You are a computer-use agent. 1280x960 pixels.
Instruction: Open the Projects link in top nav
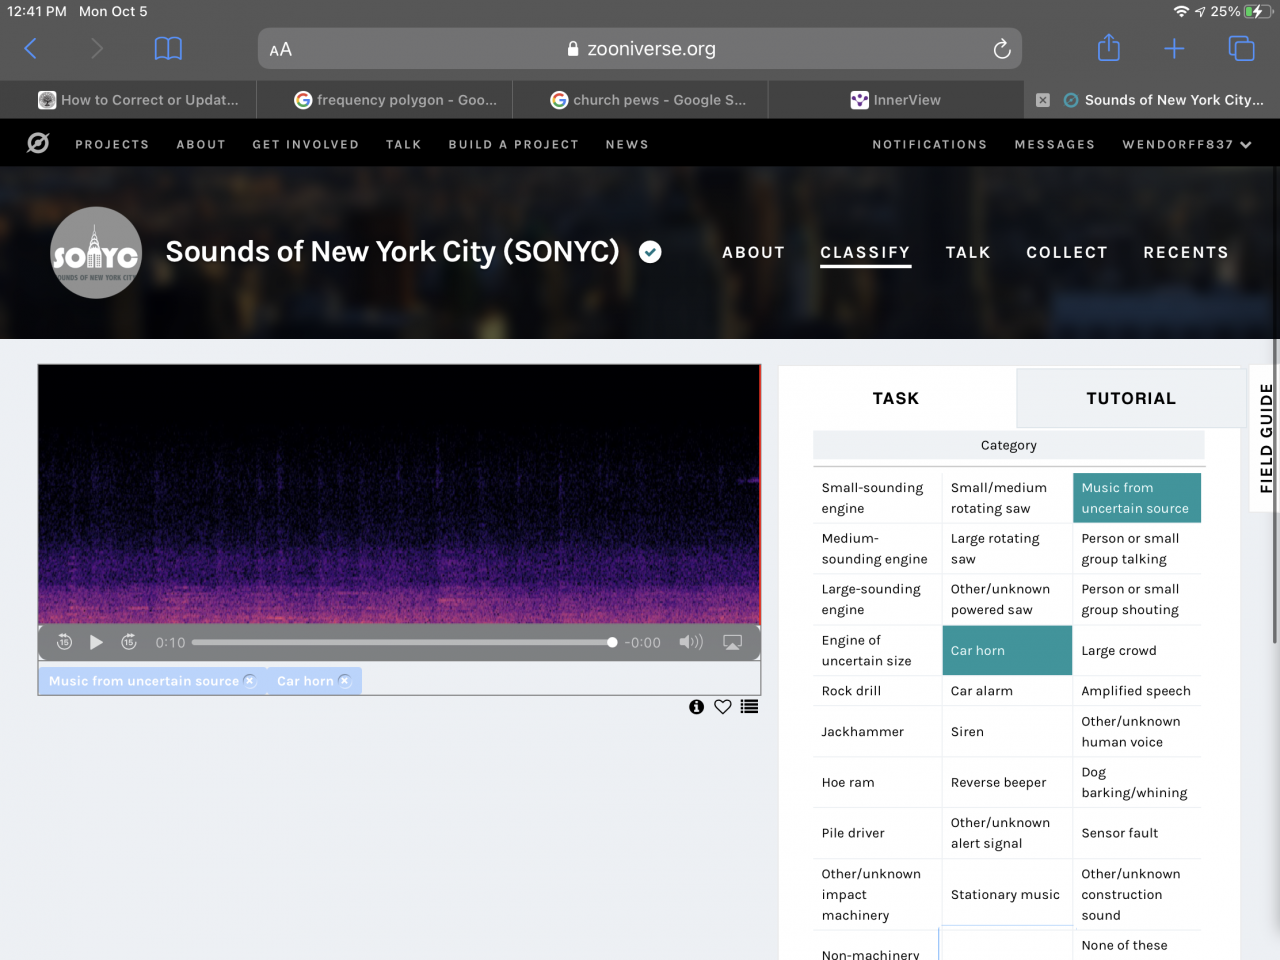pos(112,145)
